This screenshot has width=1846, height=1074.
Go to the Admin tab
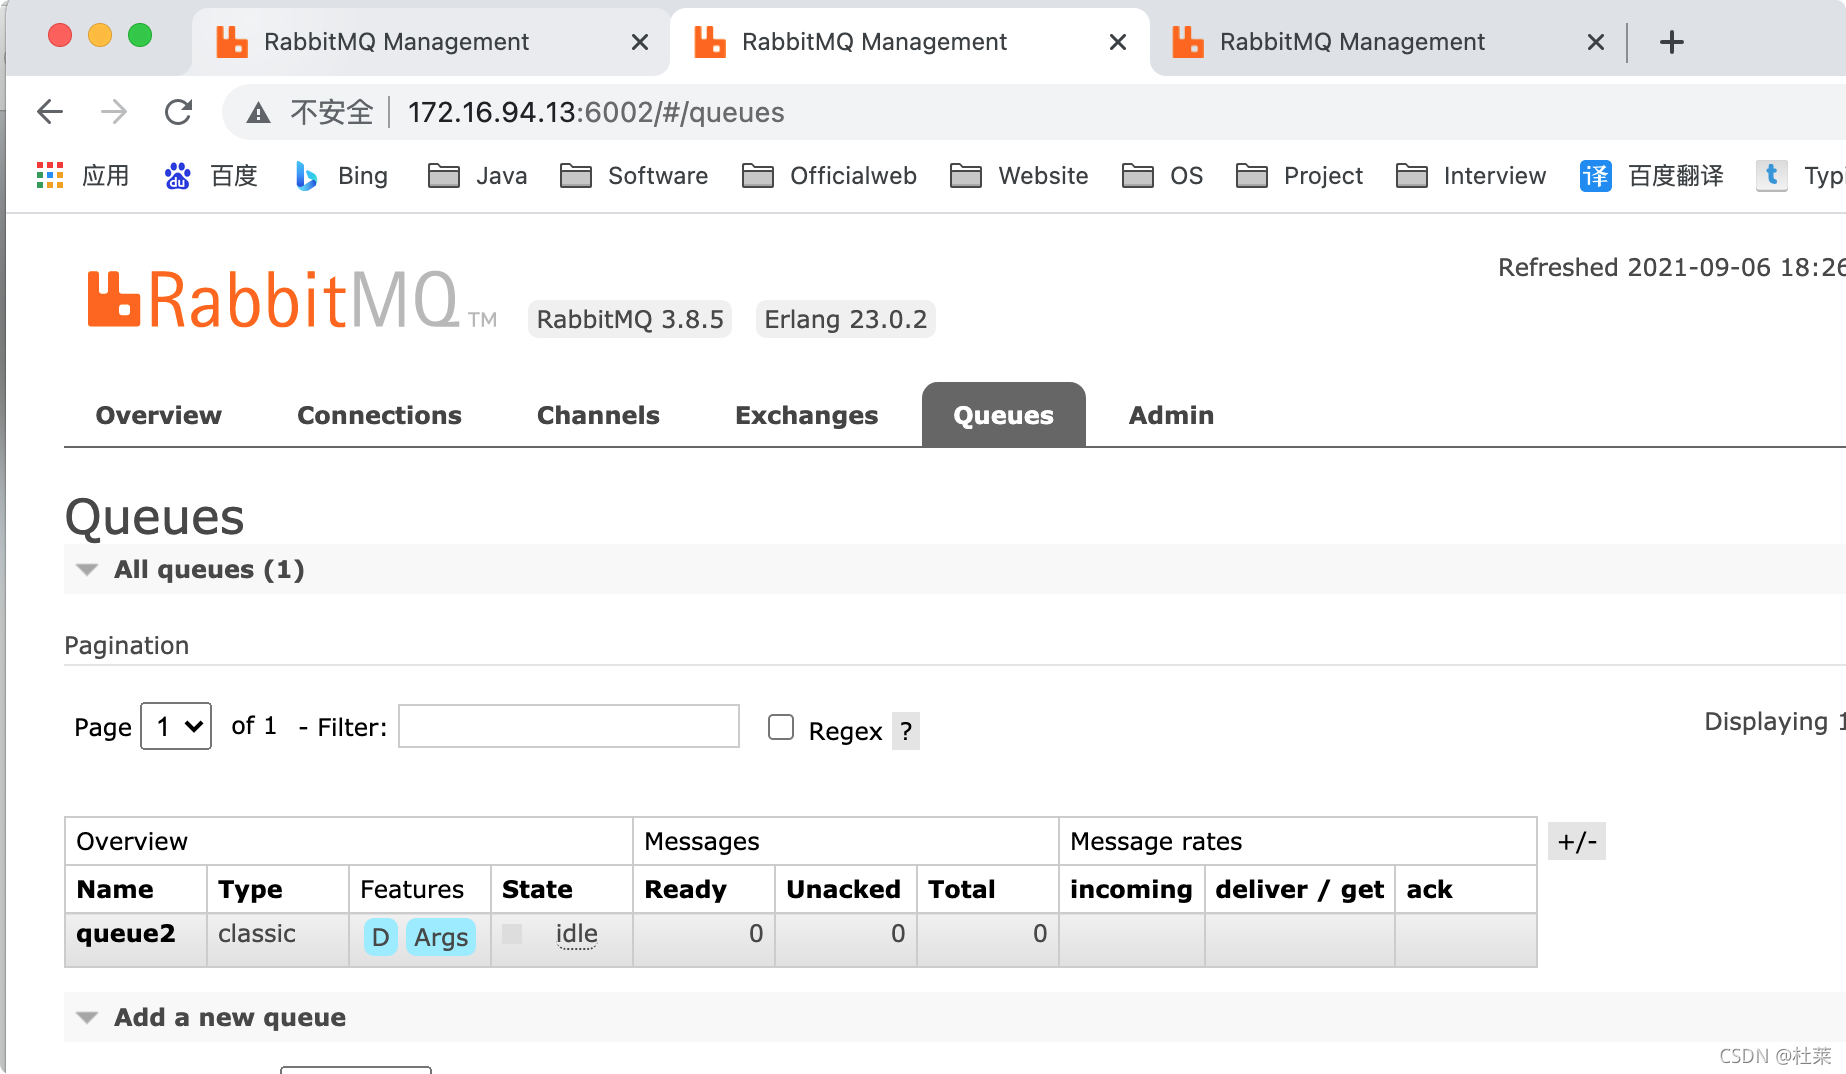[1171, 415]
